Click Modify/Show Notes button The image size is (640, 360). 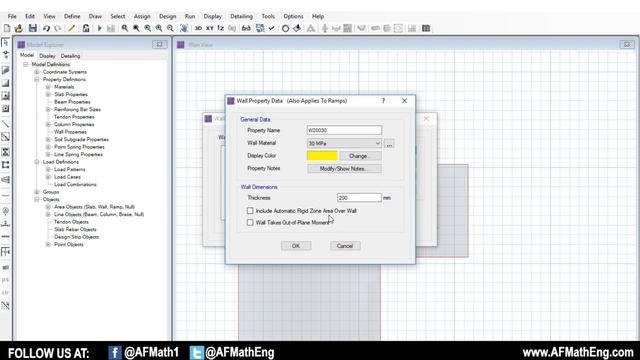coord(344,169)
